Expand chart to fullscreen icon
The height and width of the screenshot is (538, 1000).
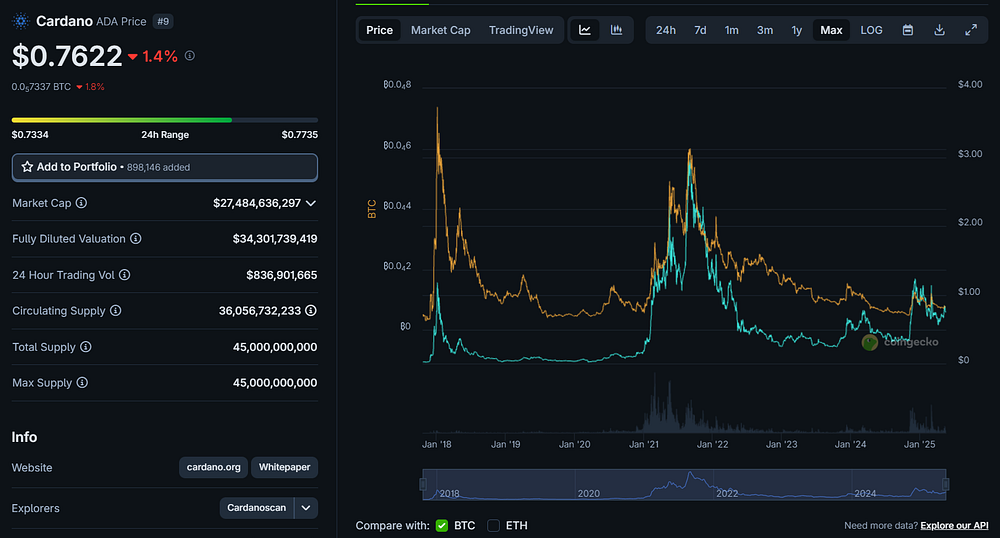pyautogui.click(x=971, y=30)
